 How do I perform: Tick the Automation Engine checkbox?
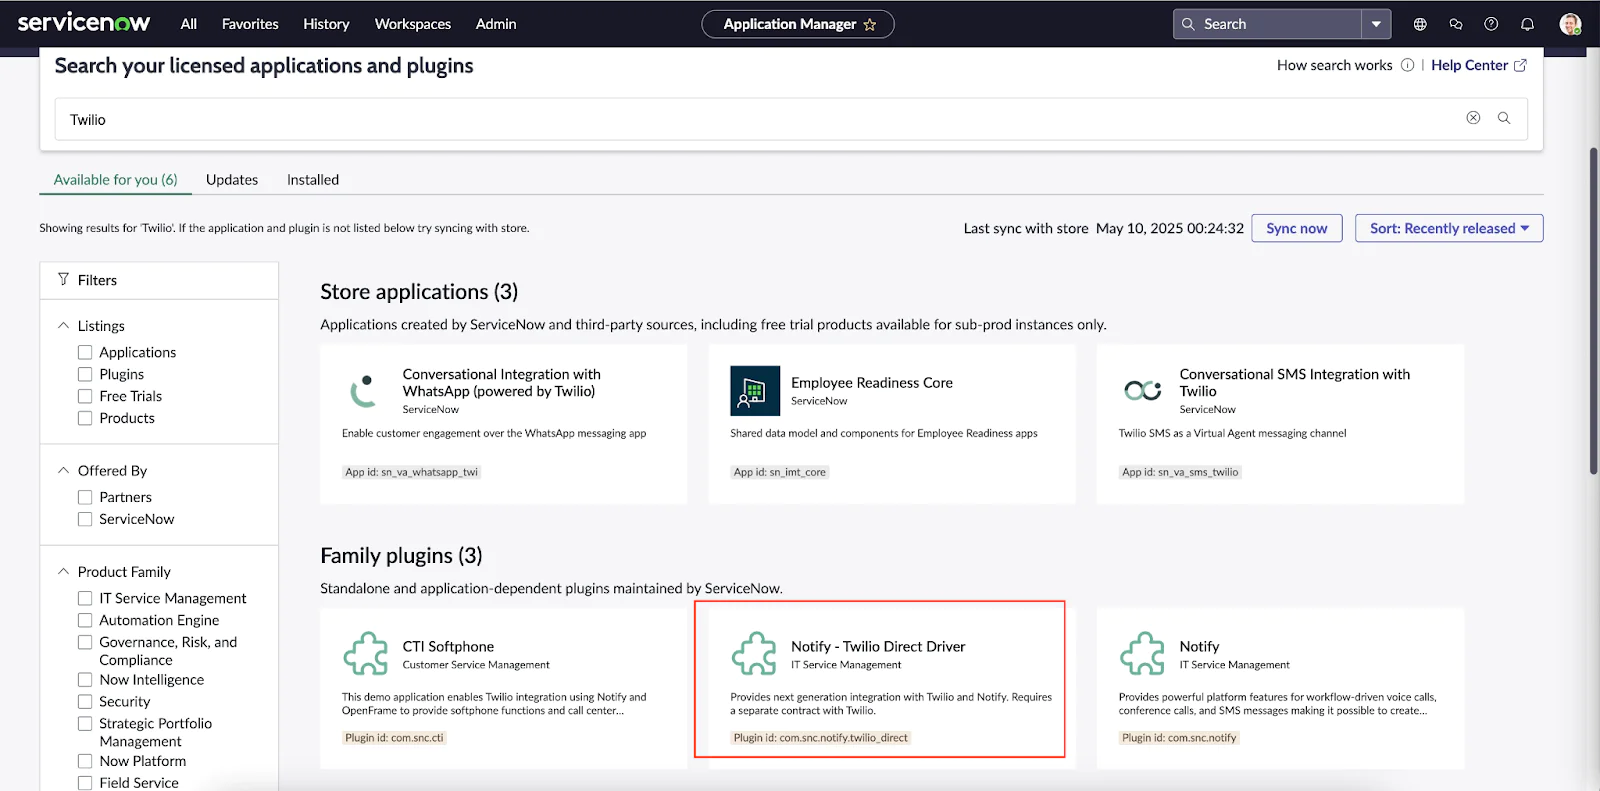85,620
